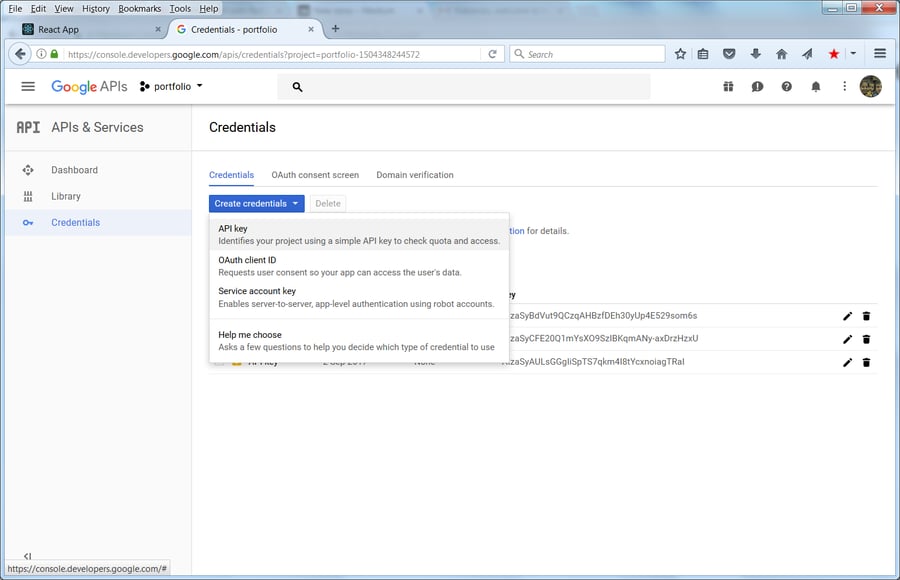Expand the portfolio project selector dropdown
This screenshot has width=900, height=580.
171,87
